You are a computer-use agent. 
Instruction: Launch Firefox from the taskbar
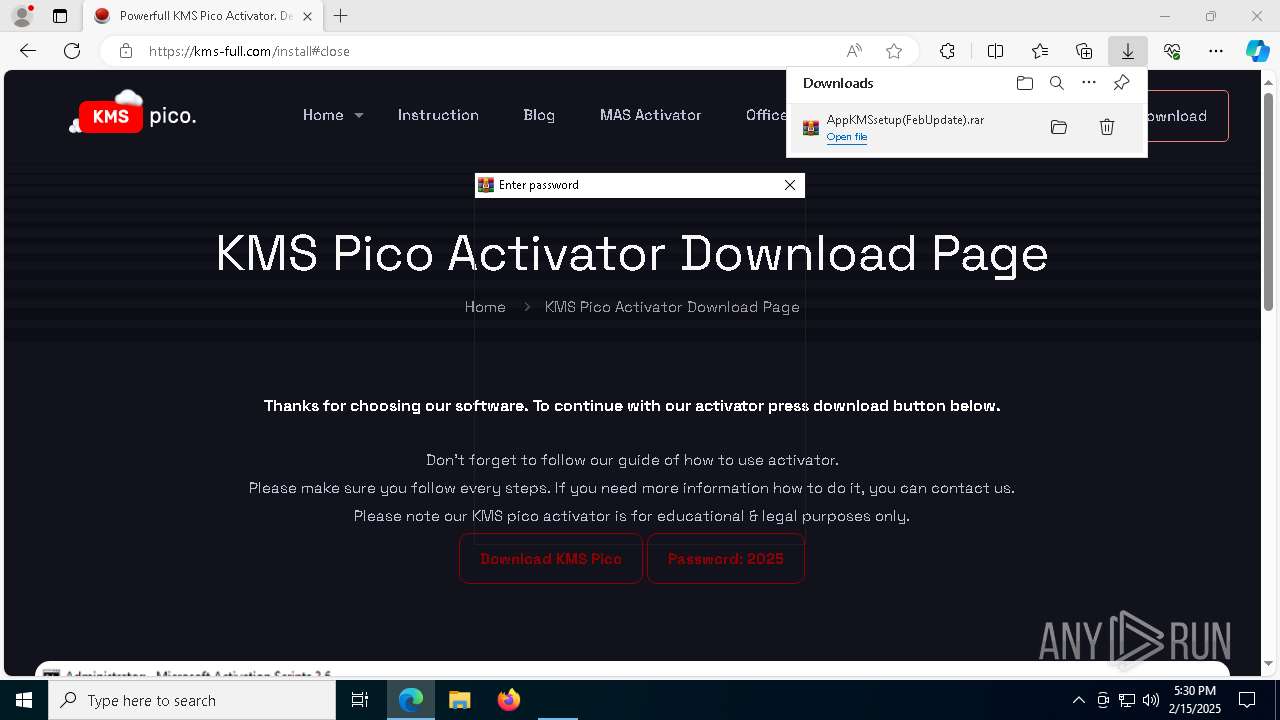[508, 700]
